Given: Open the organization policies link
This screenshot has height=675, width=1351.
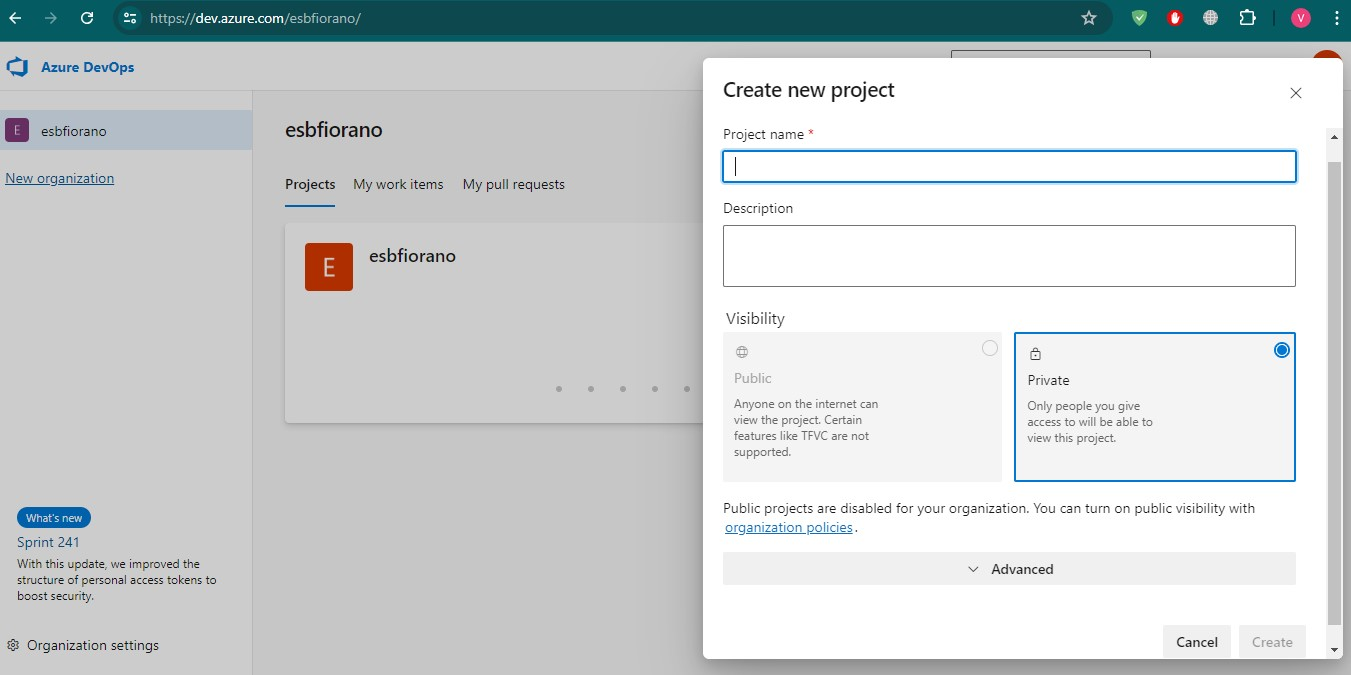Looking at the screenshot, I should tap(789, 527).
